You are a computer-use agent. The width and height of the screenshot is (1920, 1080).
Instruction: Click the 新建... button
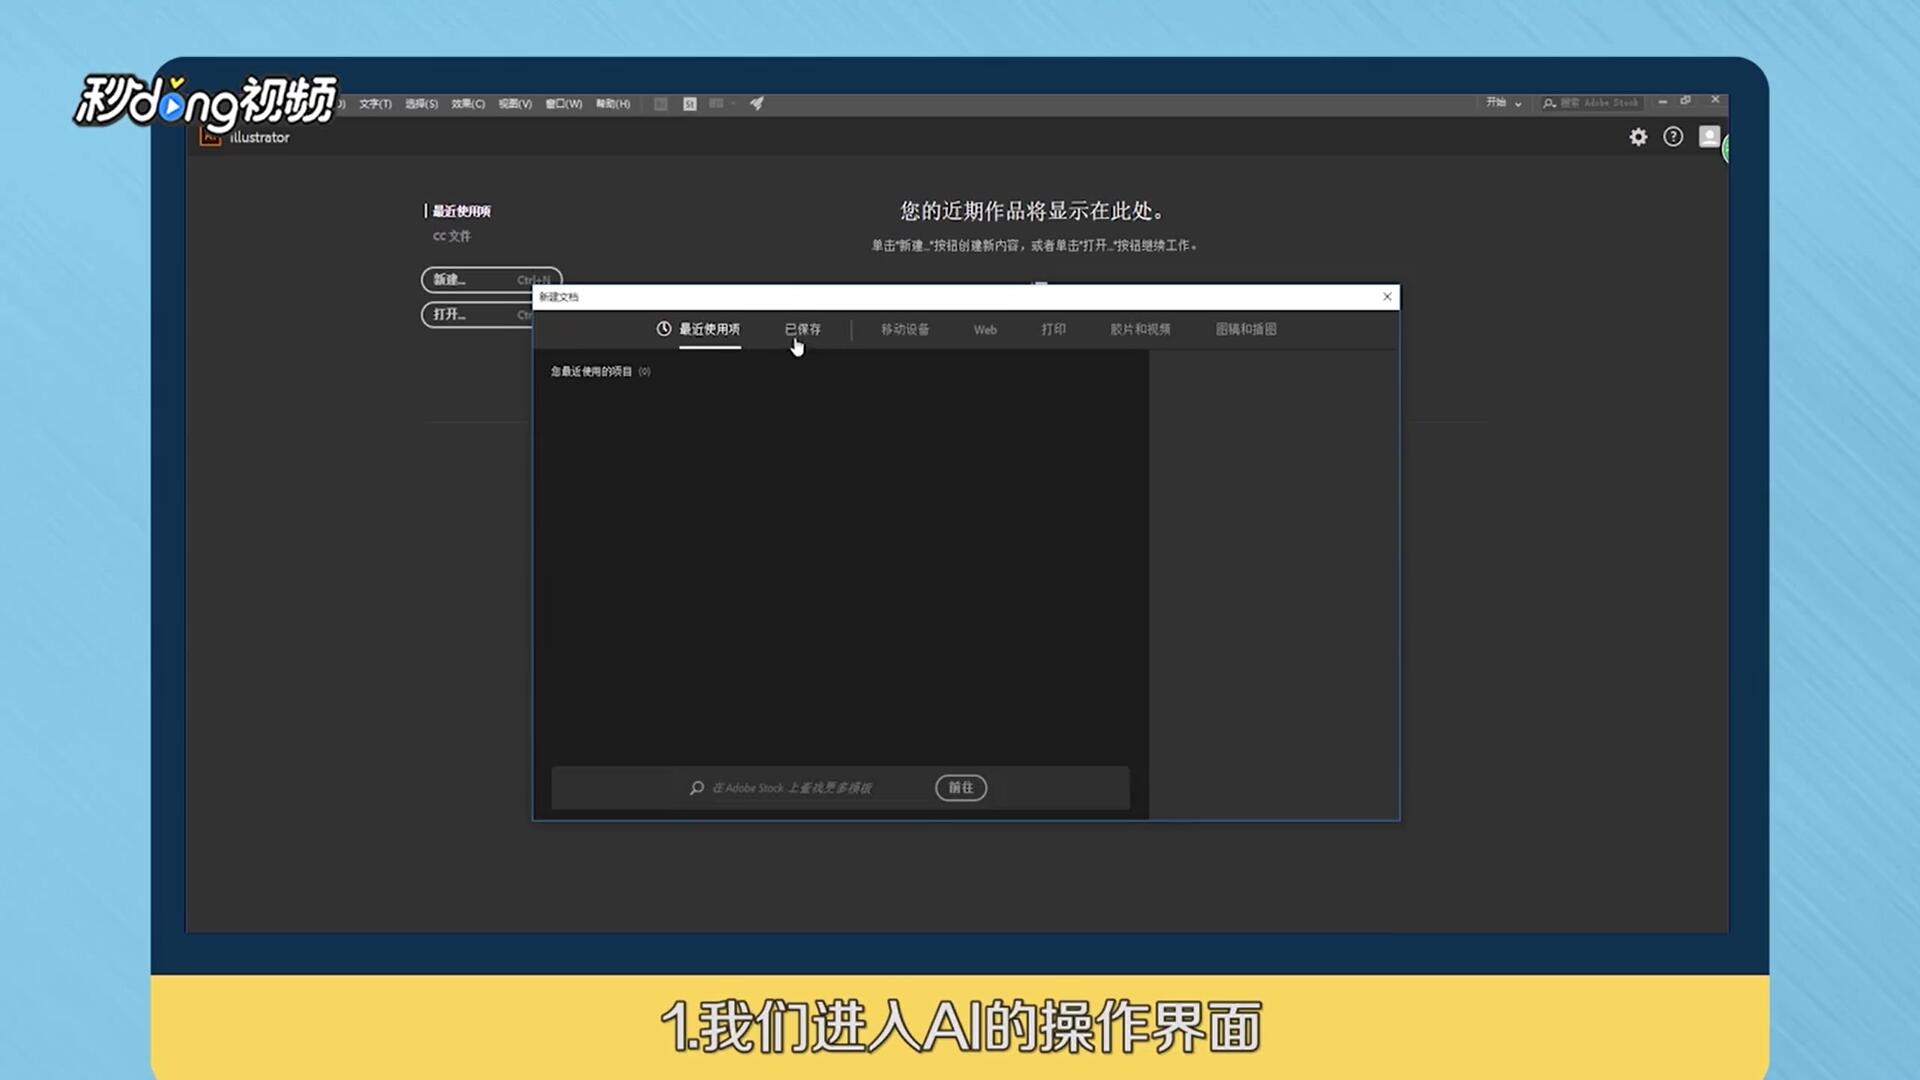(491, 280)
